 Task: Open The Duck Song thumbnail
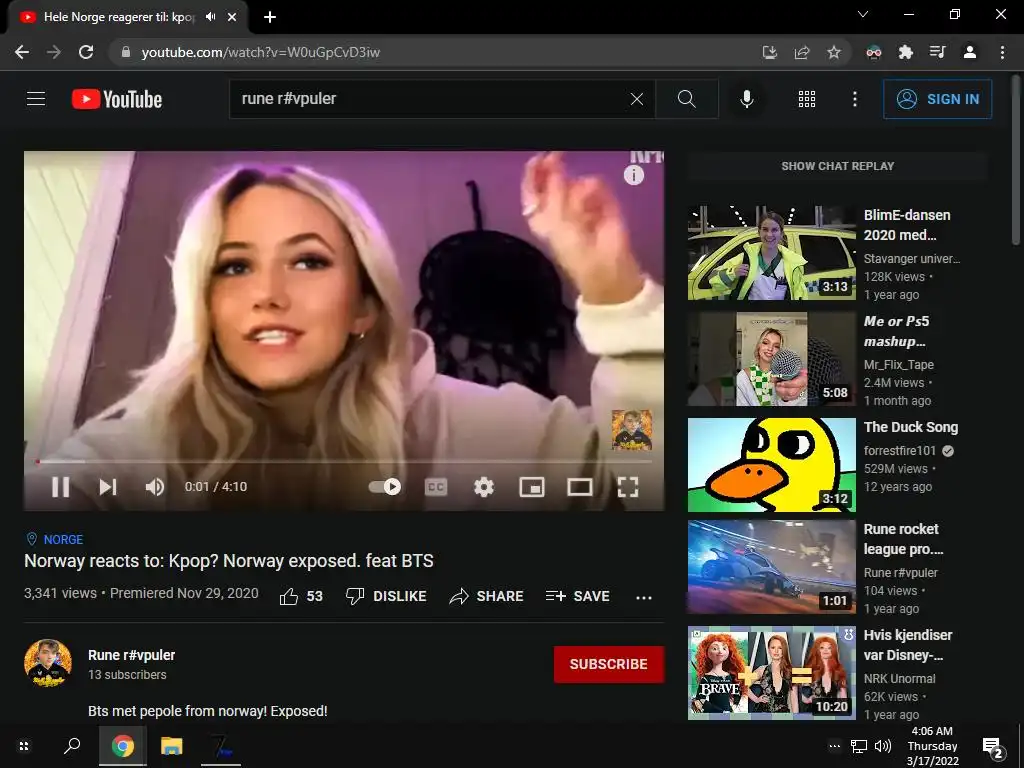click(771, 464)
